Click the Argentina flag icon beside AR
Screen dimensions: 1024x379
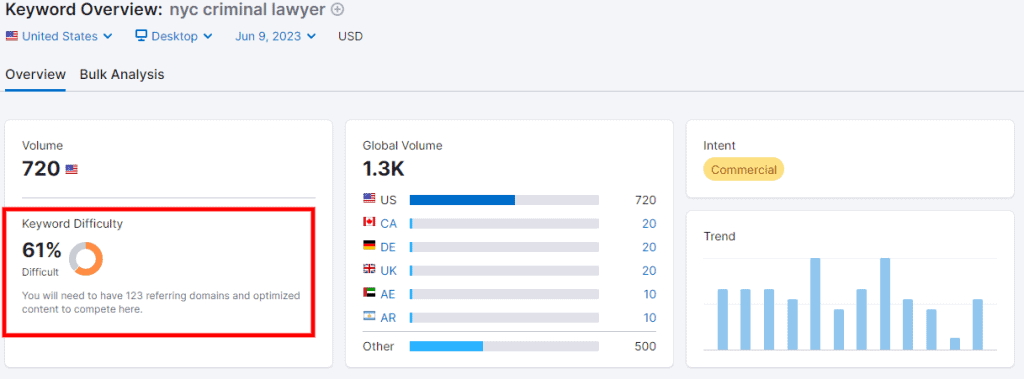click(369, 317)
